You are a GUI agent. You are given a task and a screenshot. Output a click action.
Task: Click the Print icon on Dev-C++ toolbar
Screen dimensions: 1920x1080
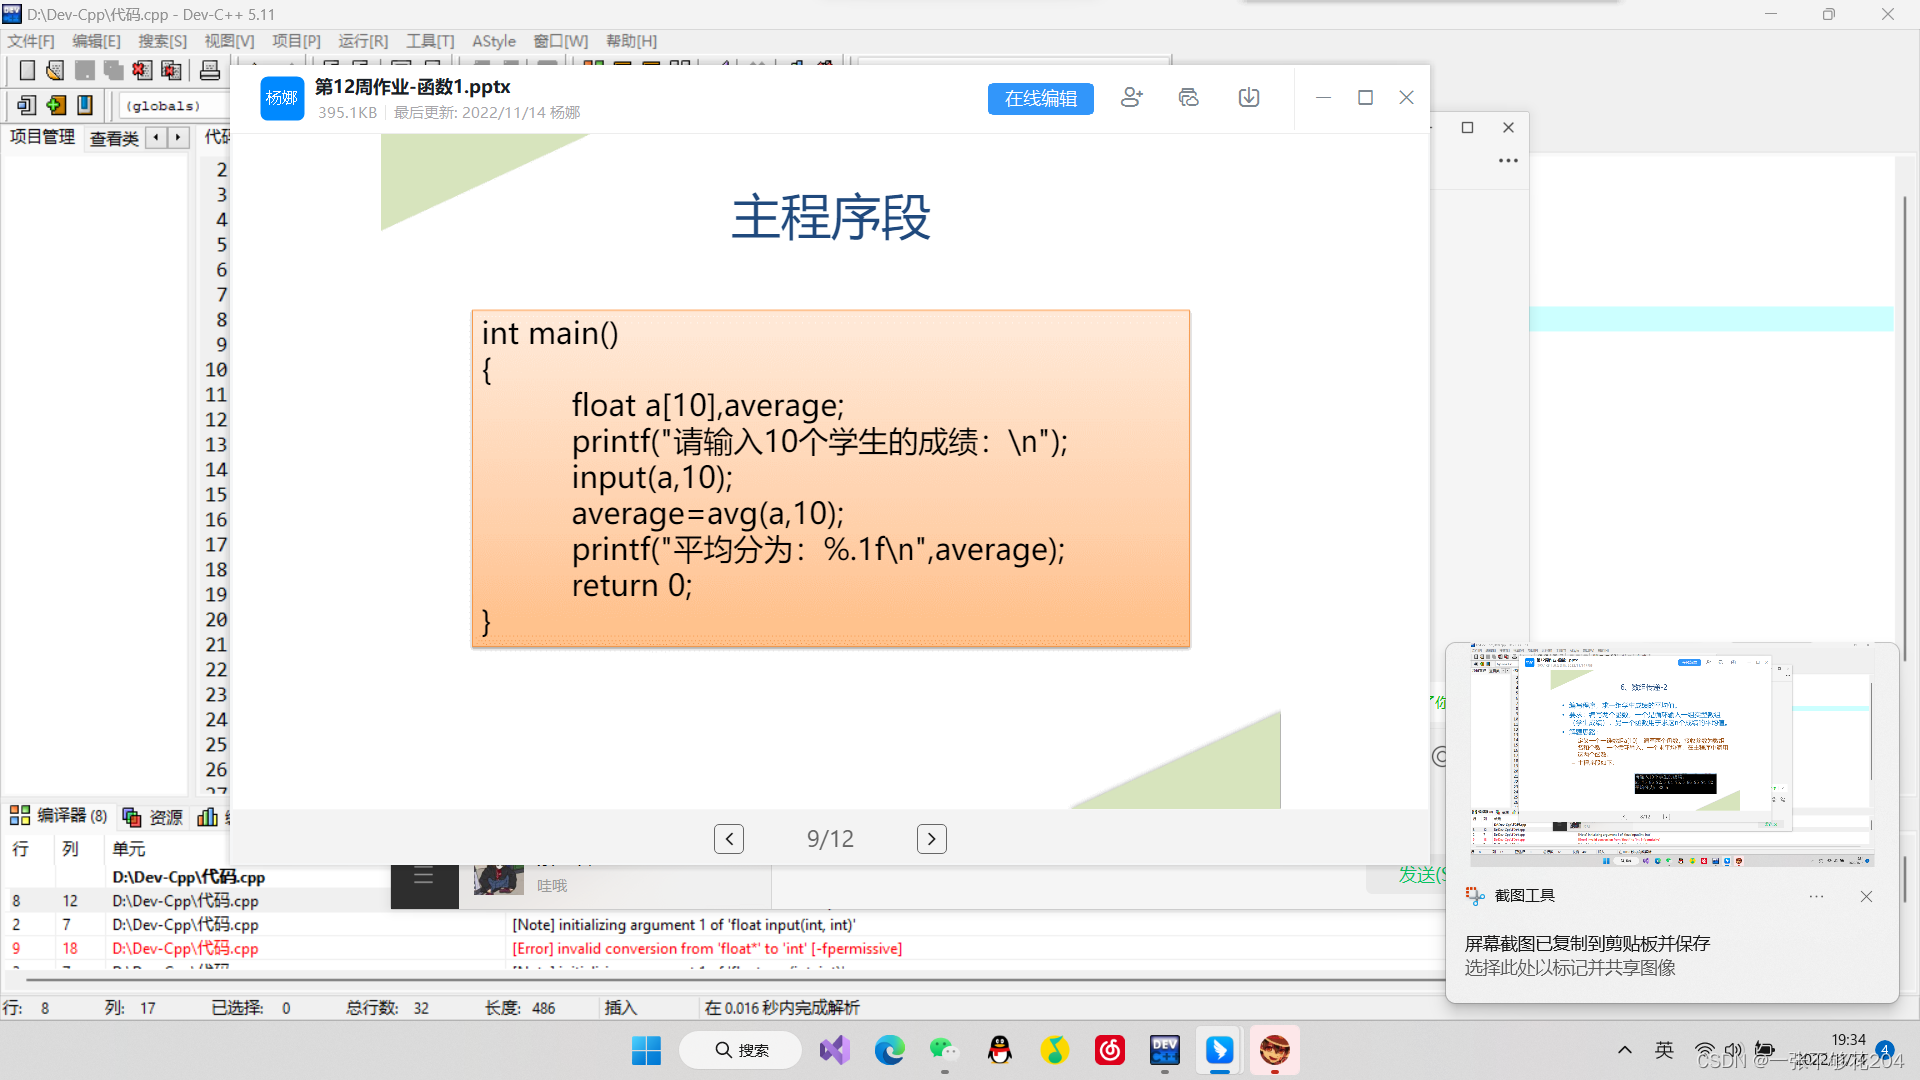(210, 70)
